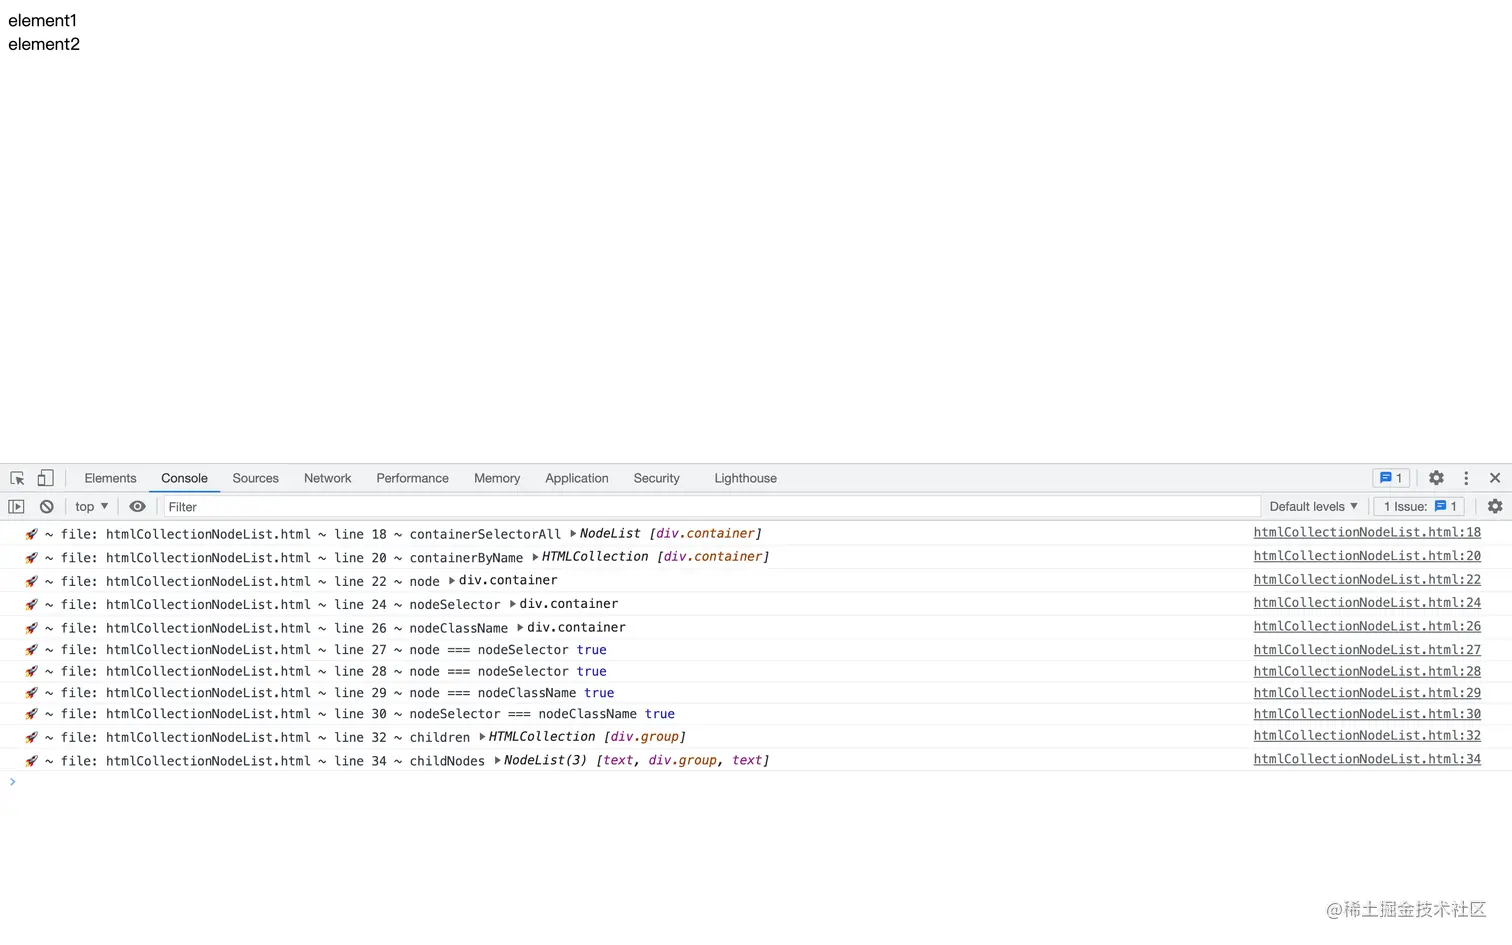The width and height of the screenshot is (1512, 945).
Task: Click 'element1' text on the page
Action: tap(43, 20)
